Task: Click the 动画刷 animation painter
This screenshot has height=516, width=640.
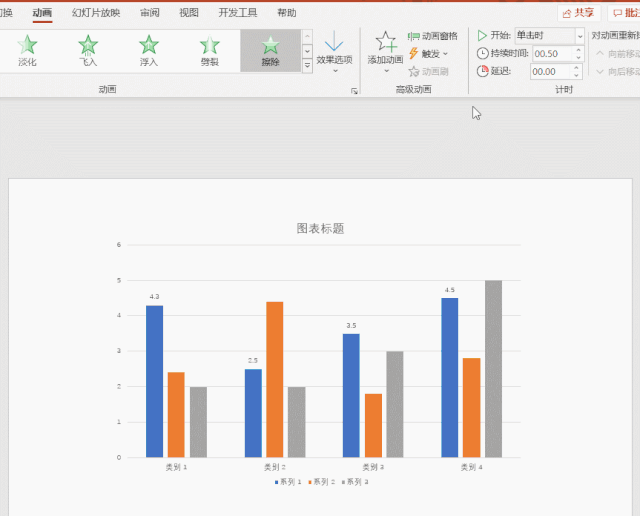Action: tap(428, 71)
